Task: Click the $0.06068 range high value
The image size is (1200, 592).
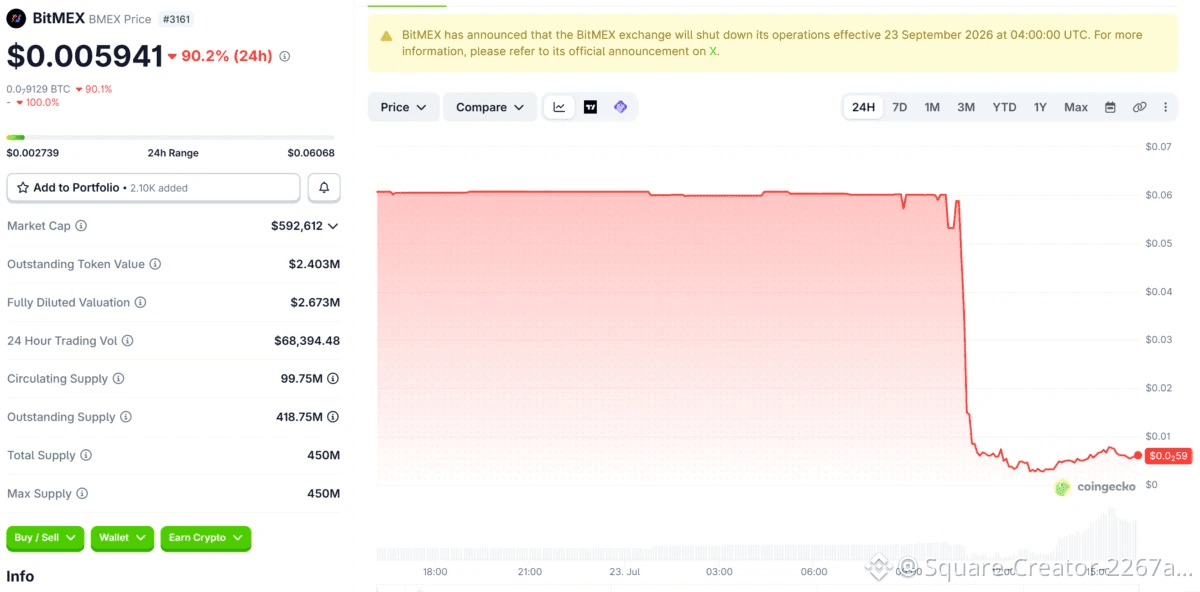Action: tap(311, 153)
